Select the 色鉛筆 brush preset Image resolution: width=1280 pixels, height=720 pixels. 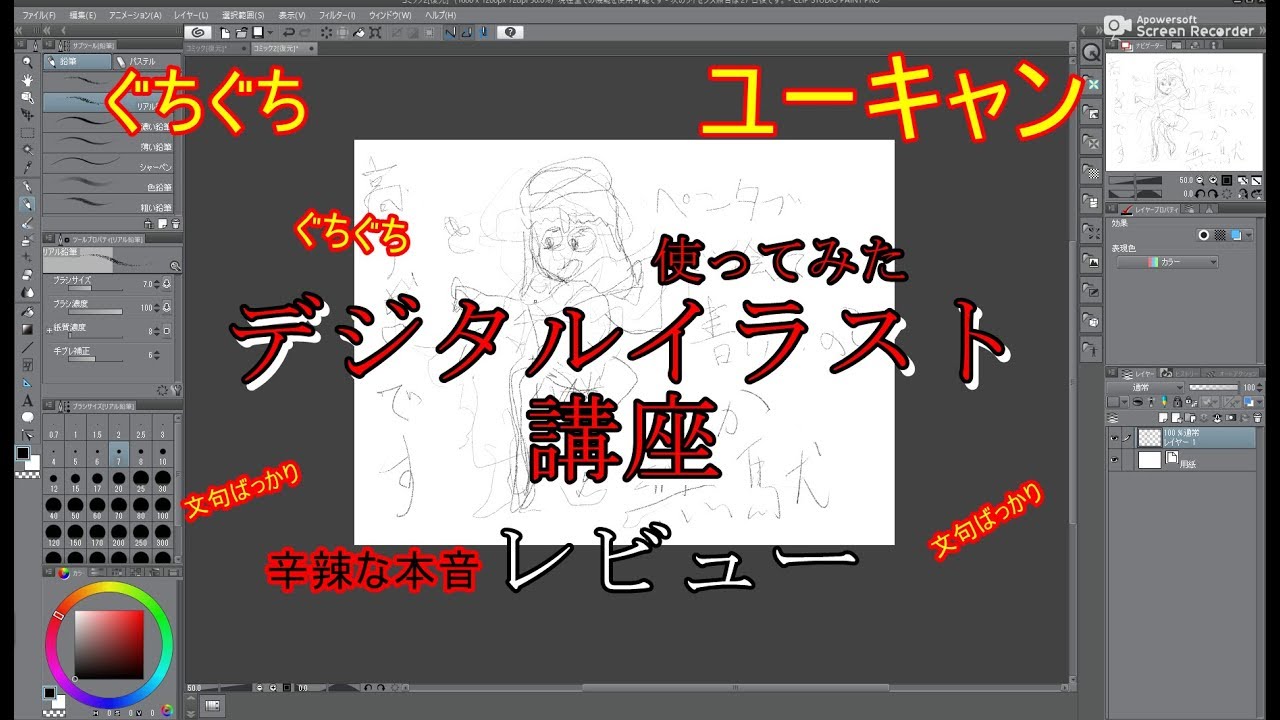pyautogui.click(x=109, y=187)
